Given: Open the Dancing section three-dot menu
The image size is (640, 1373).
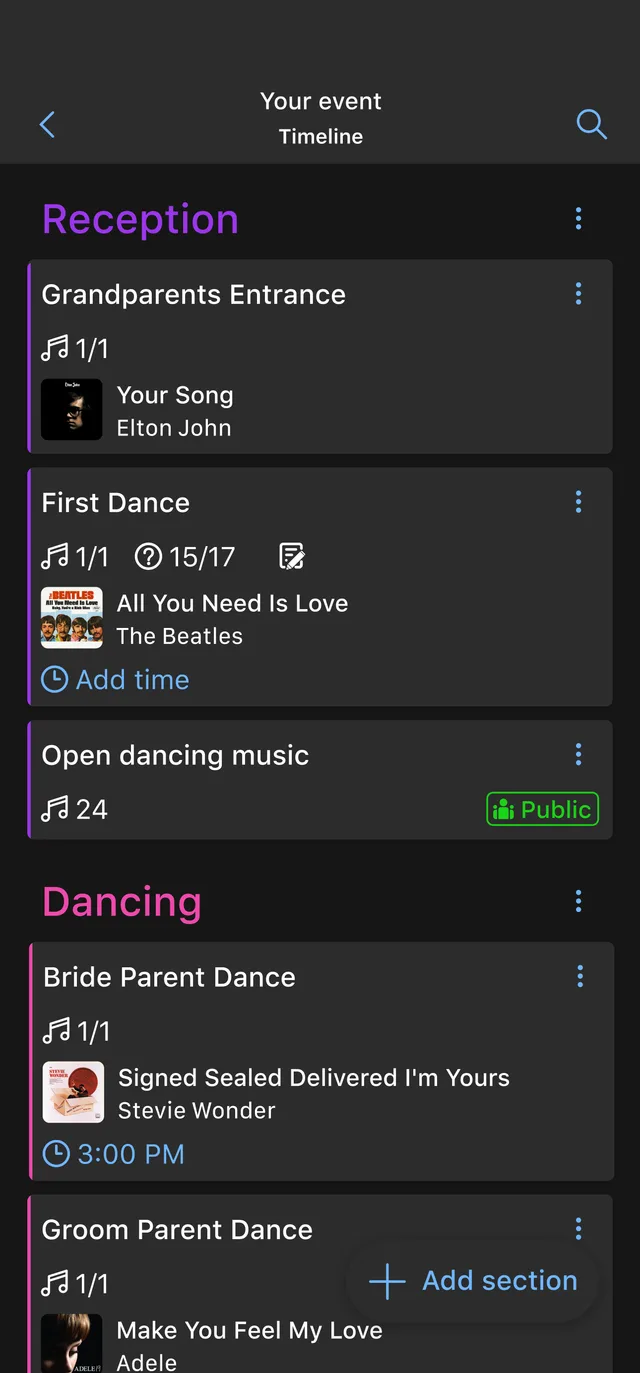Looking at the screenshot, I should (x=578, y=901).
